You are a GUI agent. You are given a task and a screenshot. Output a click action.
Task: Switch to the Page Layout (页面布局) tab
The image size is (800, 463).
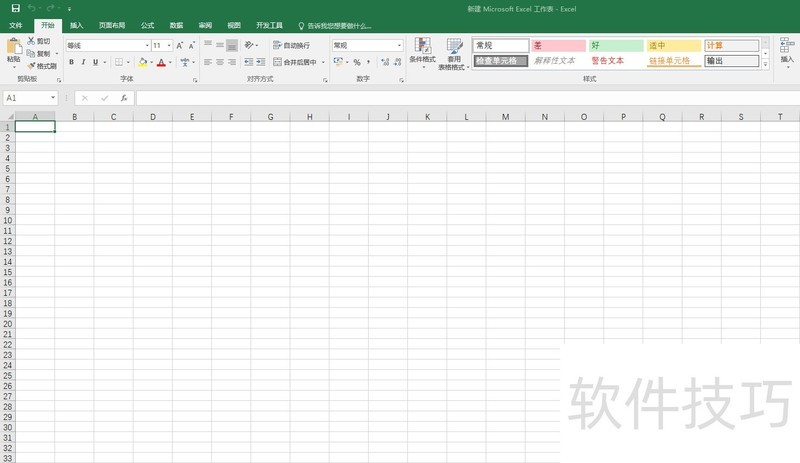(x=112, y=26)
